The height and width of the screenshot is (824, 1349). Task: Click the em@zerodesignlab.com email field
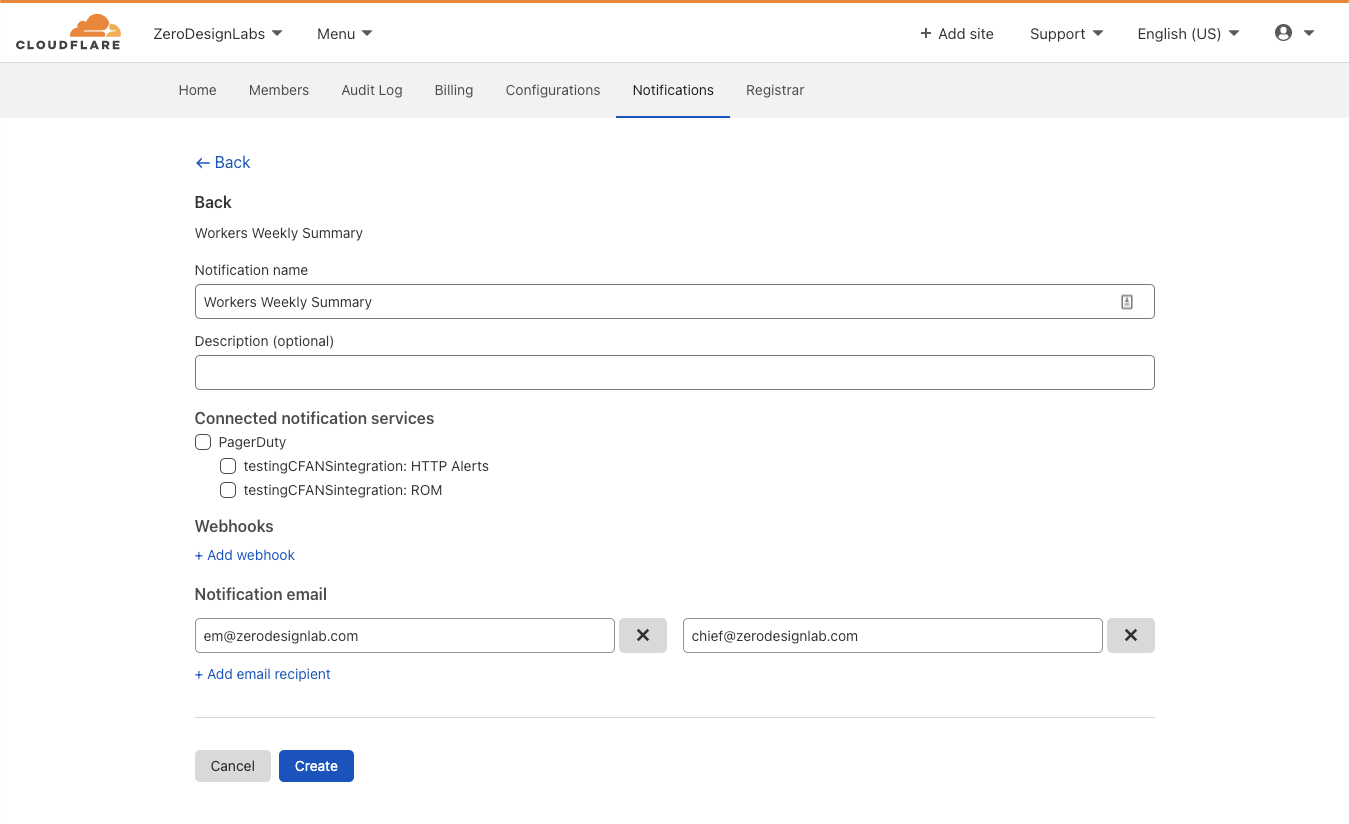(x=405, y=636)
